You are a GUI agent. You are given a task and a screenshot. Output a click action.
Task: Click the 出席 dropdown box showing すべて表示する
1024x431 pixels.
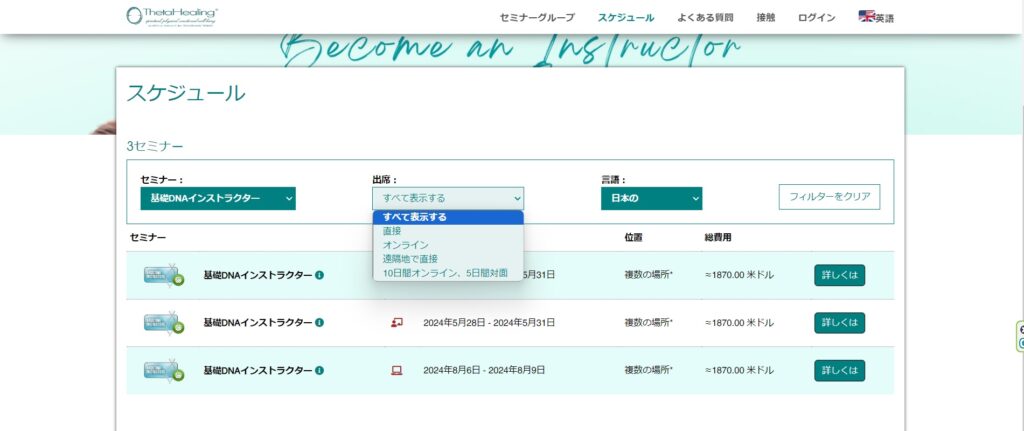[448, 199]
